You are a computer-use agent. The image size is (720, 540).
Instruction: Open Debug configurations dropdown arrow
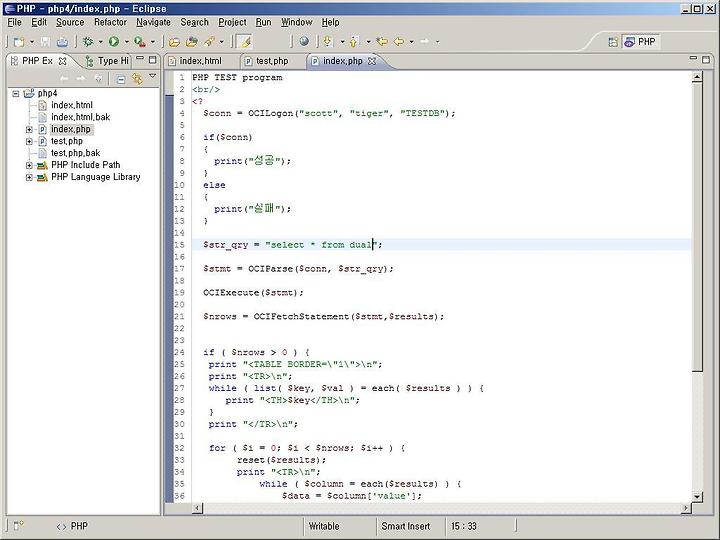pyautogui.click(x=101, y=42)
